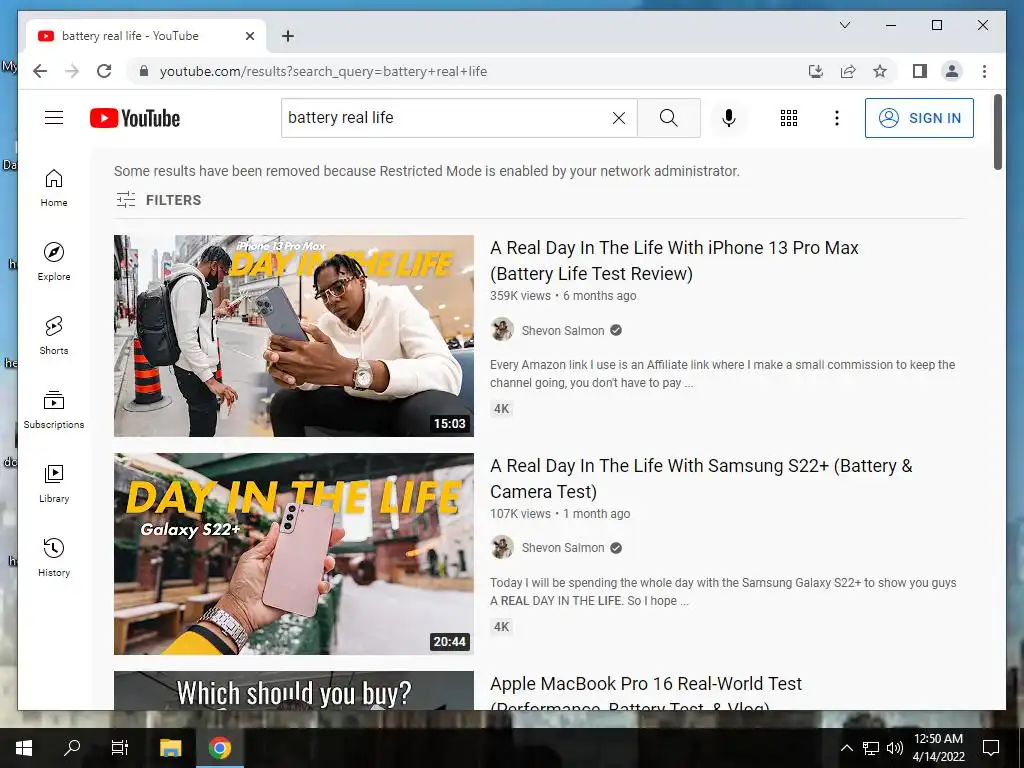This screenshot has width=1024, height=768.
Task: Click the SIGN IN button
Action: tap(919, 118)
